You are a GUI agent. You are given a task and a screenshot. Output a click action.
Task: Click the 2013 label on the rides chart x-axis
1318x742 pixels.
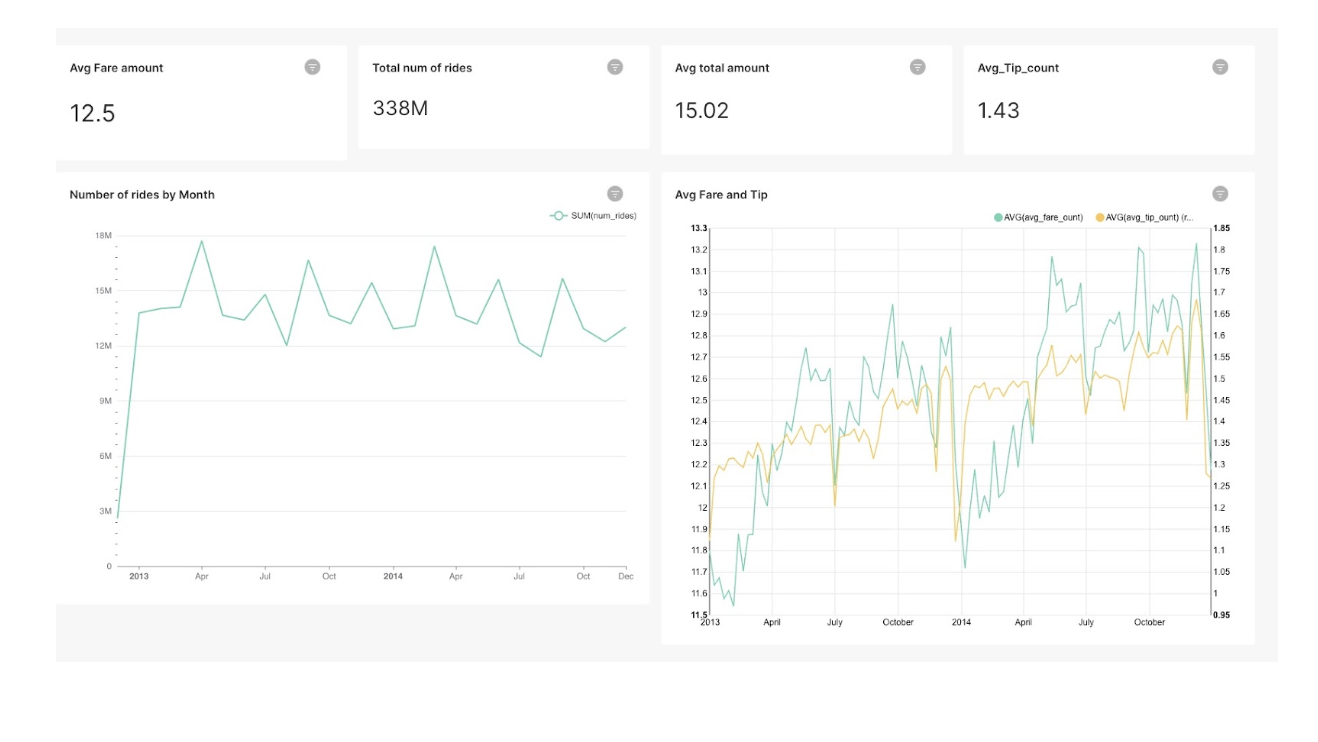click(x=139, y=576)
